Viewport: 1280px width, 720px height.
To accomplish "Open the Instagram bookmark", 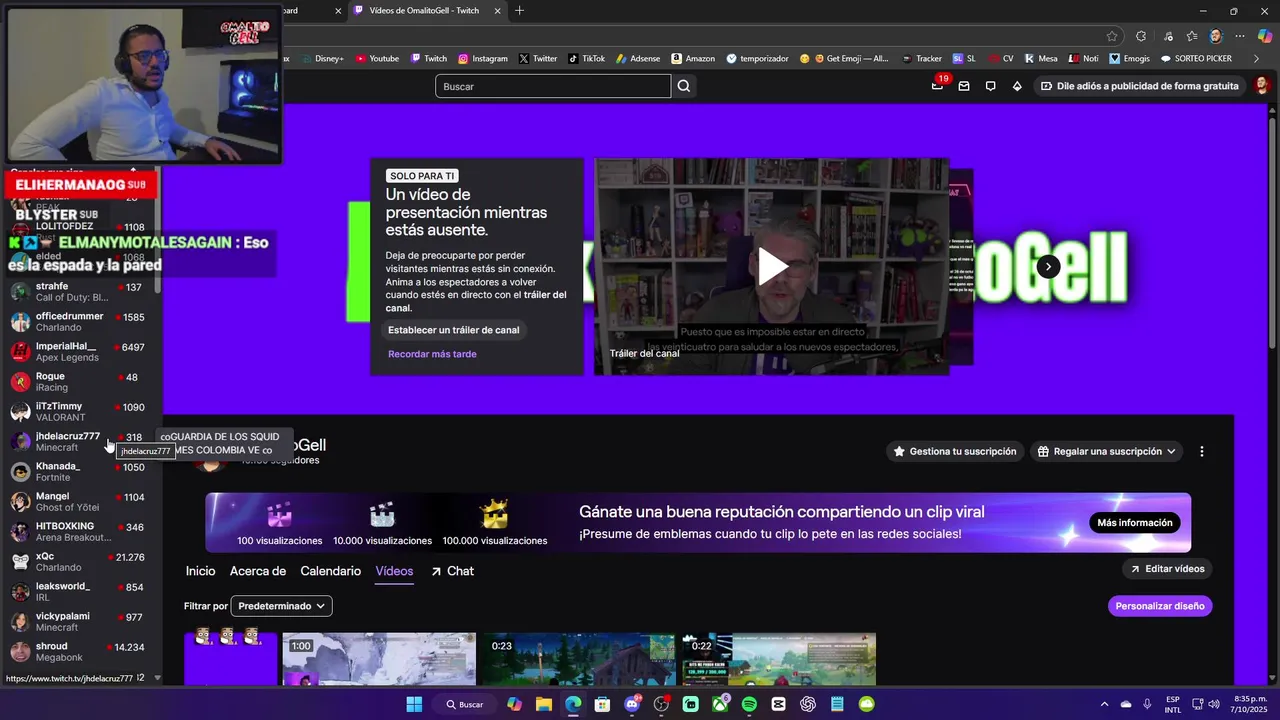I will (483, 59).
